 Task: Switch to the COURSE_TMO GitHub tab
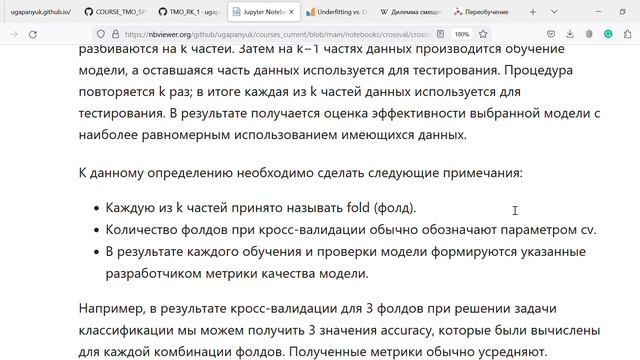(115, 12)
